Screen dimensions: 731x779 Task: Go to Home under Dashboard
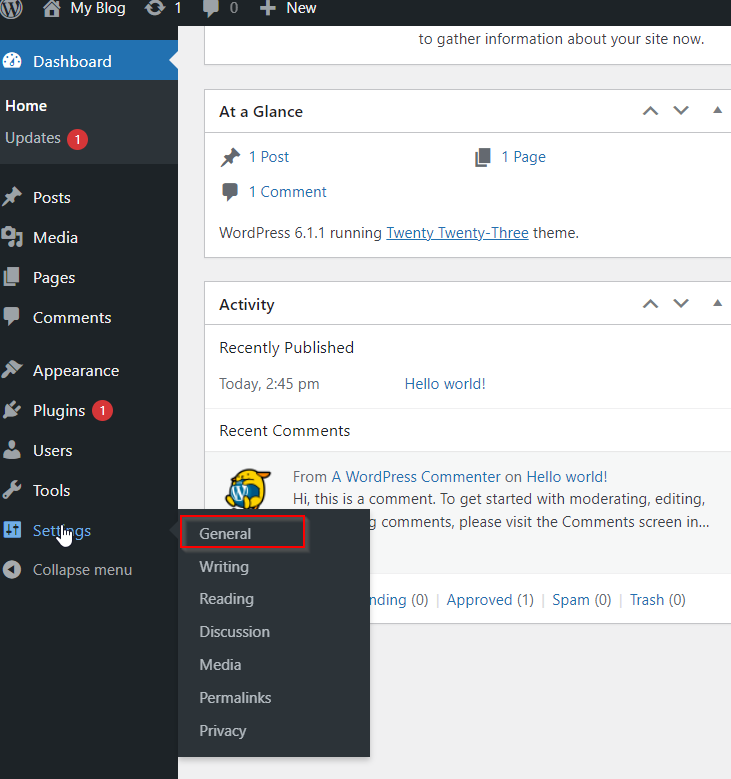point(26,106)
